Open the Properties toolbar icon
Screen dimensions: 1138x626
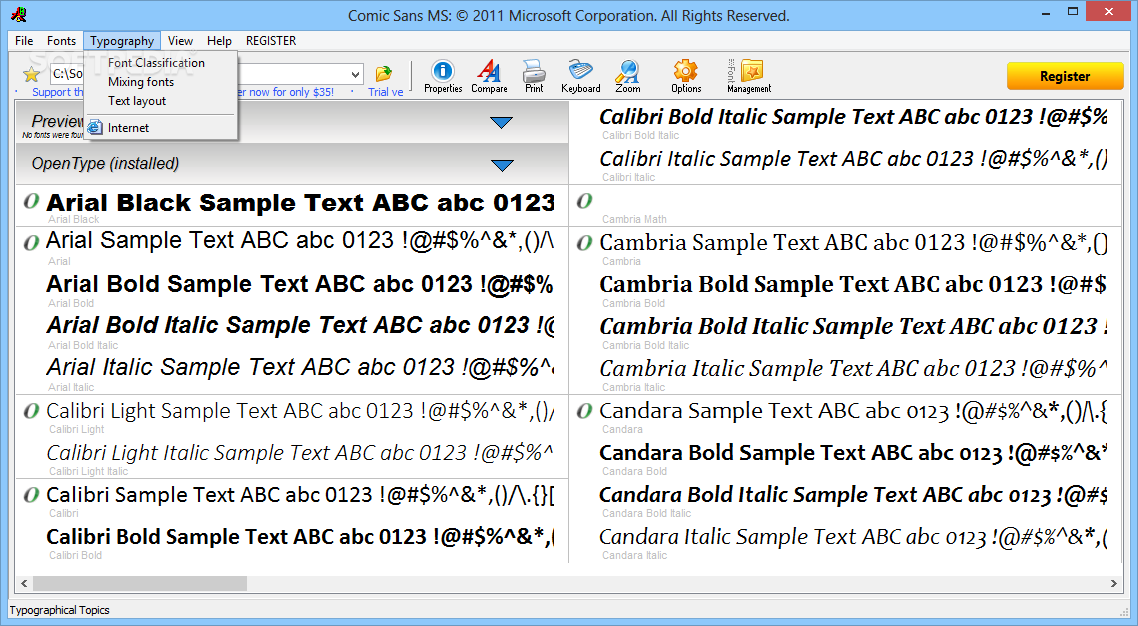point(443,76)
